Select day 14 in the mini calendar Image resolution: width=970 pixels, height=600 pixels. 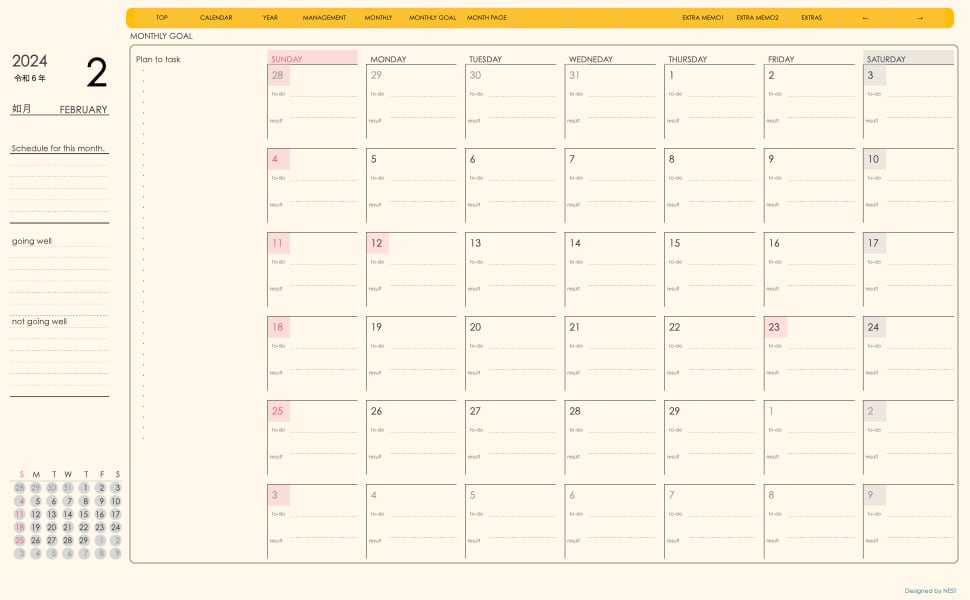coord(68,514)
